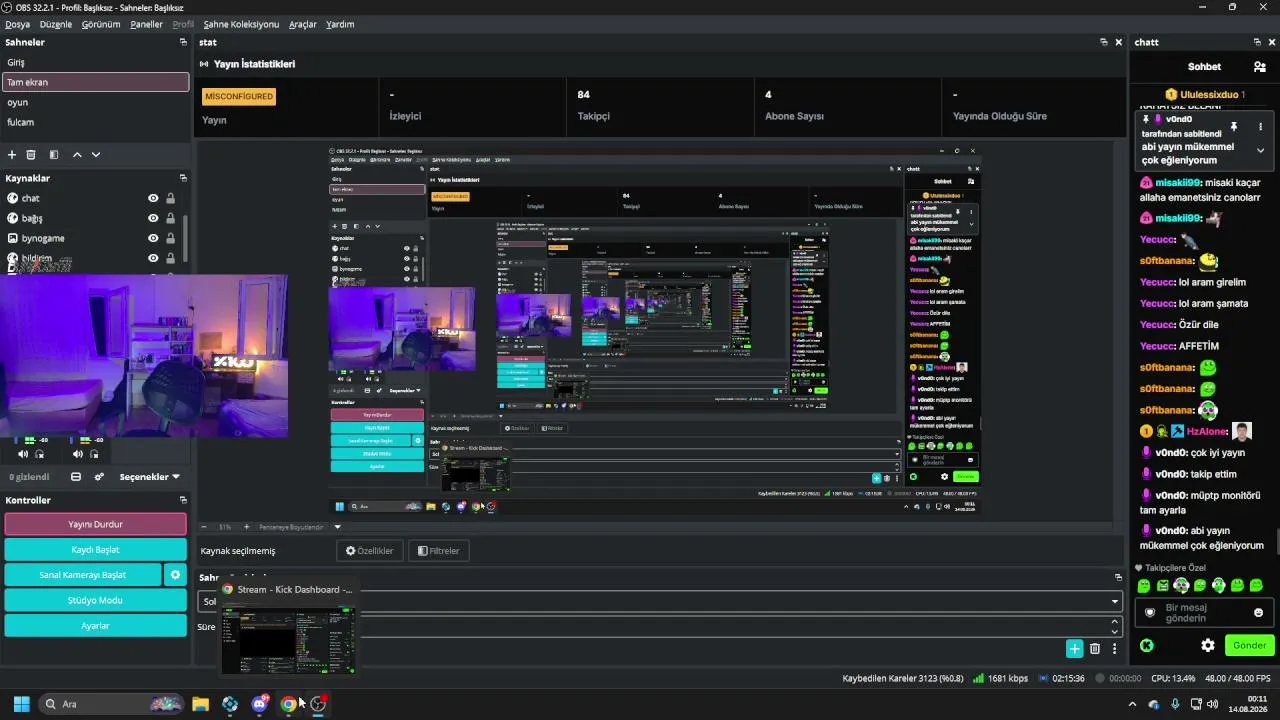Screen dimensions: 1280x720
Task: Float the Sahneler dock panel
Action: pyautogui.click(x=183, y=42)
